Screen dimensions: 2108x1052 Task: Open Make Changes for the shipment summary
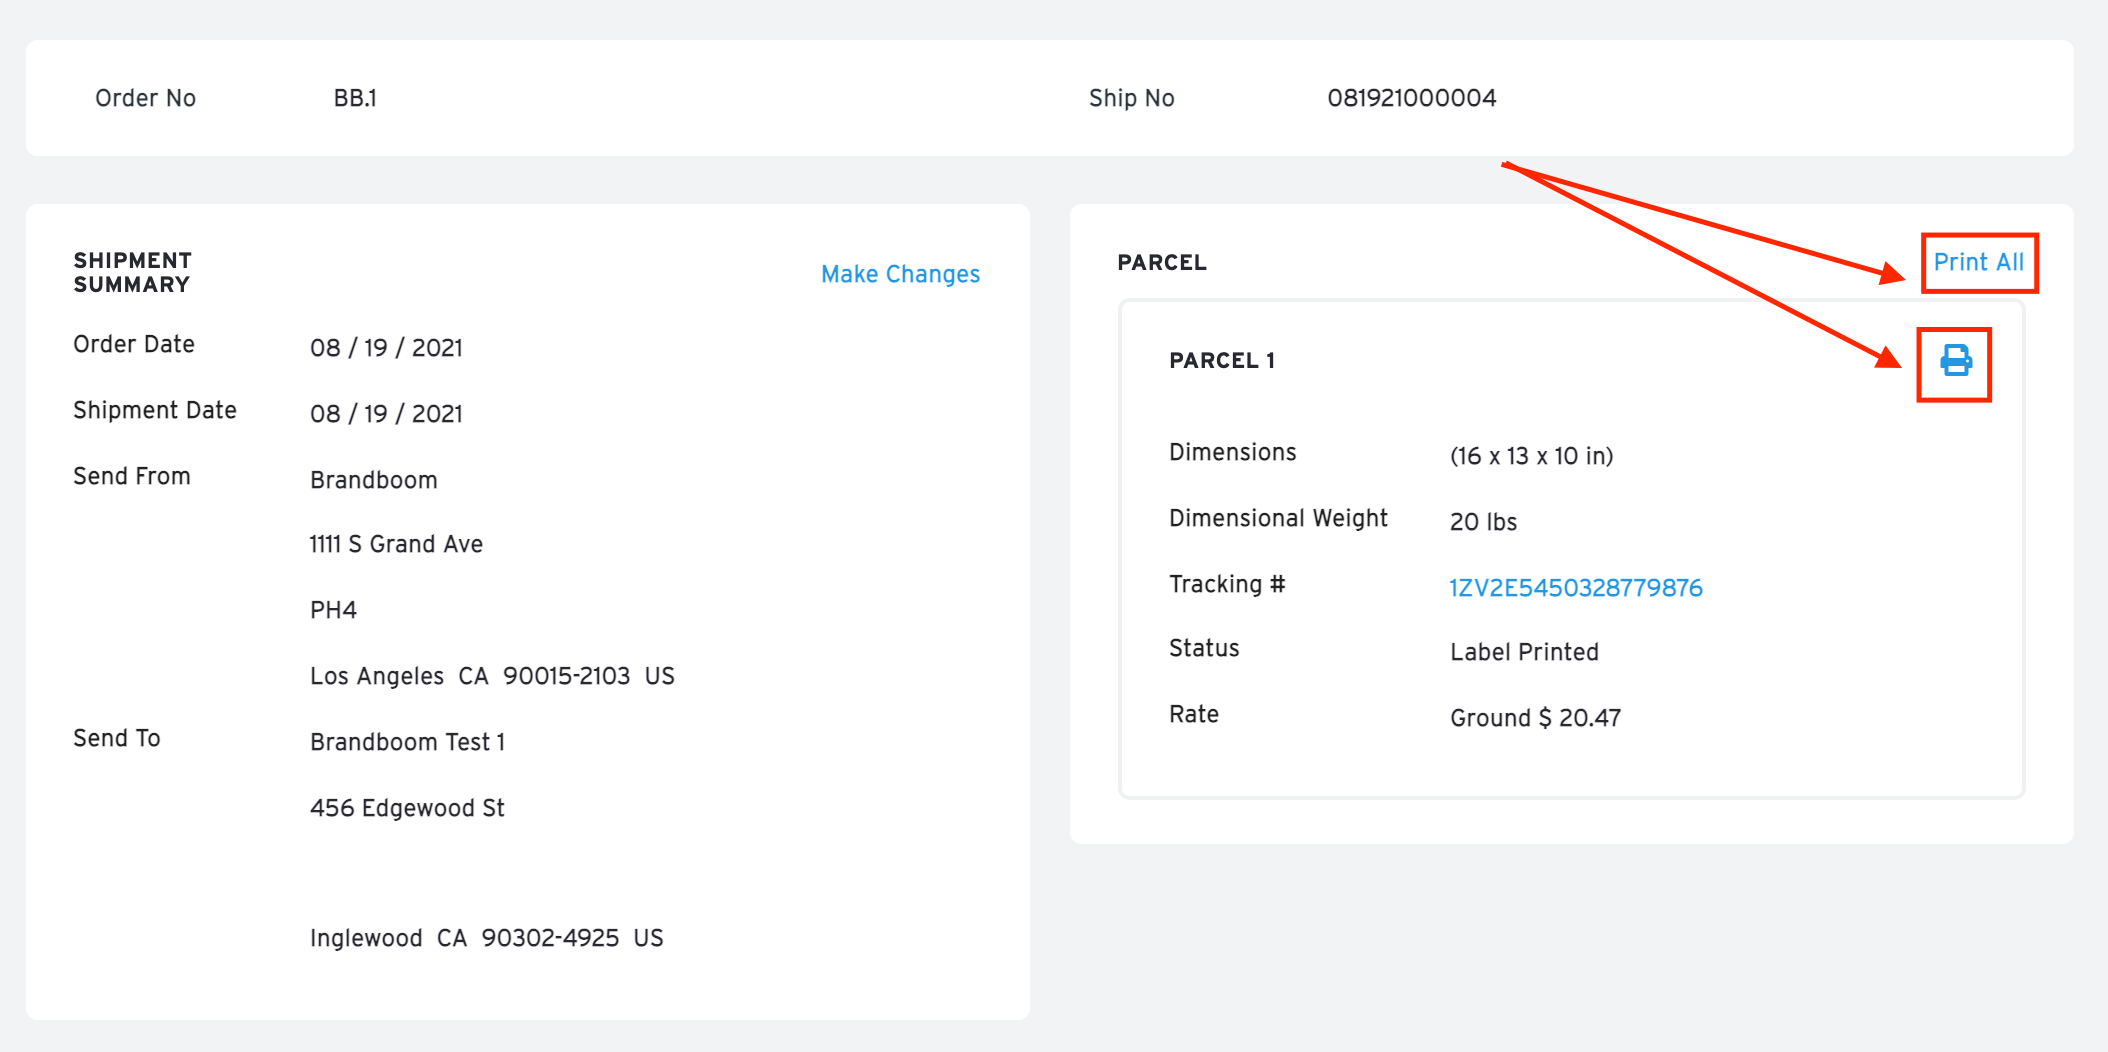[x=900, y=274]
